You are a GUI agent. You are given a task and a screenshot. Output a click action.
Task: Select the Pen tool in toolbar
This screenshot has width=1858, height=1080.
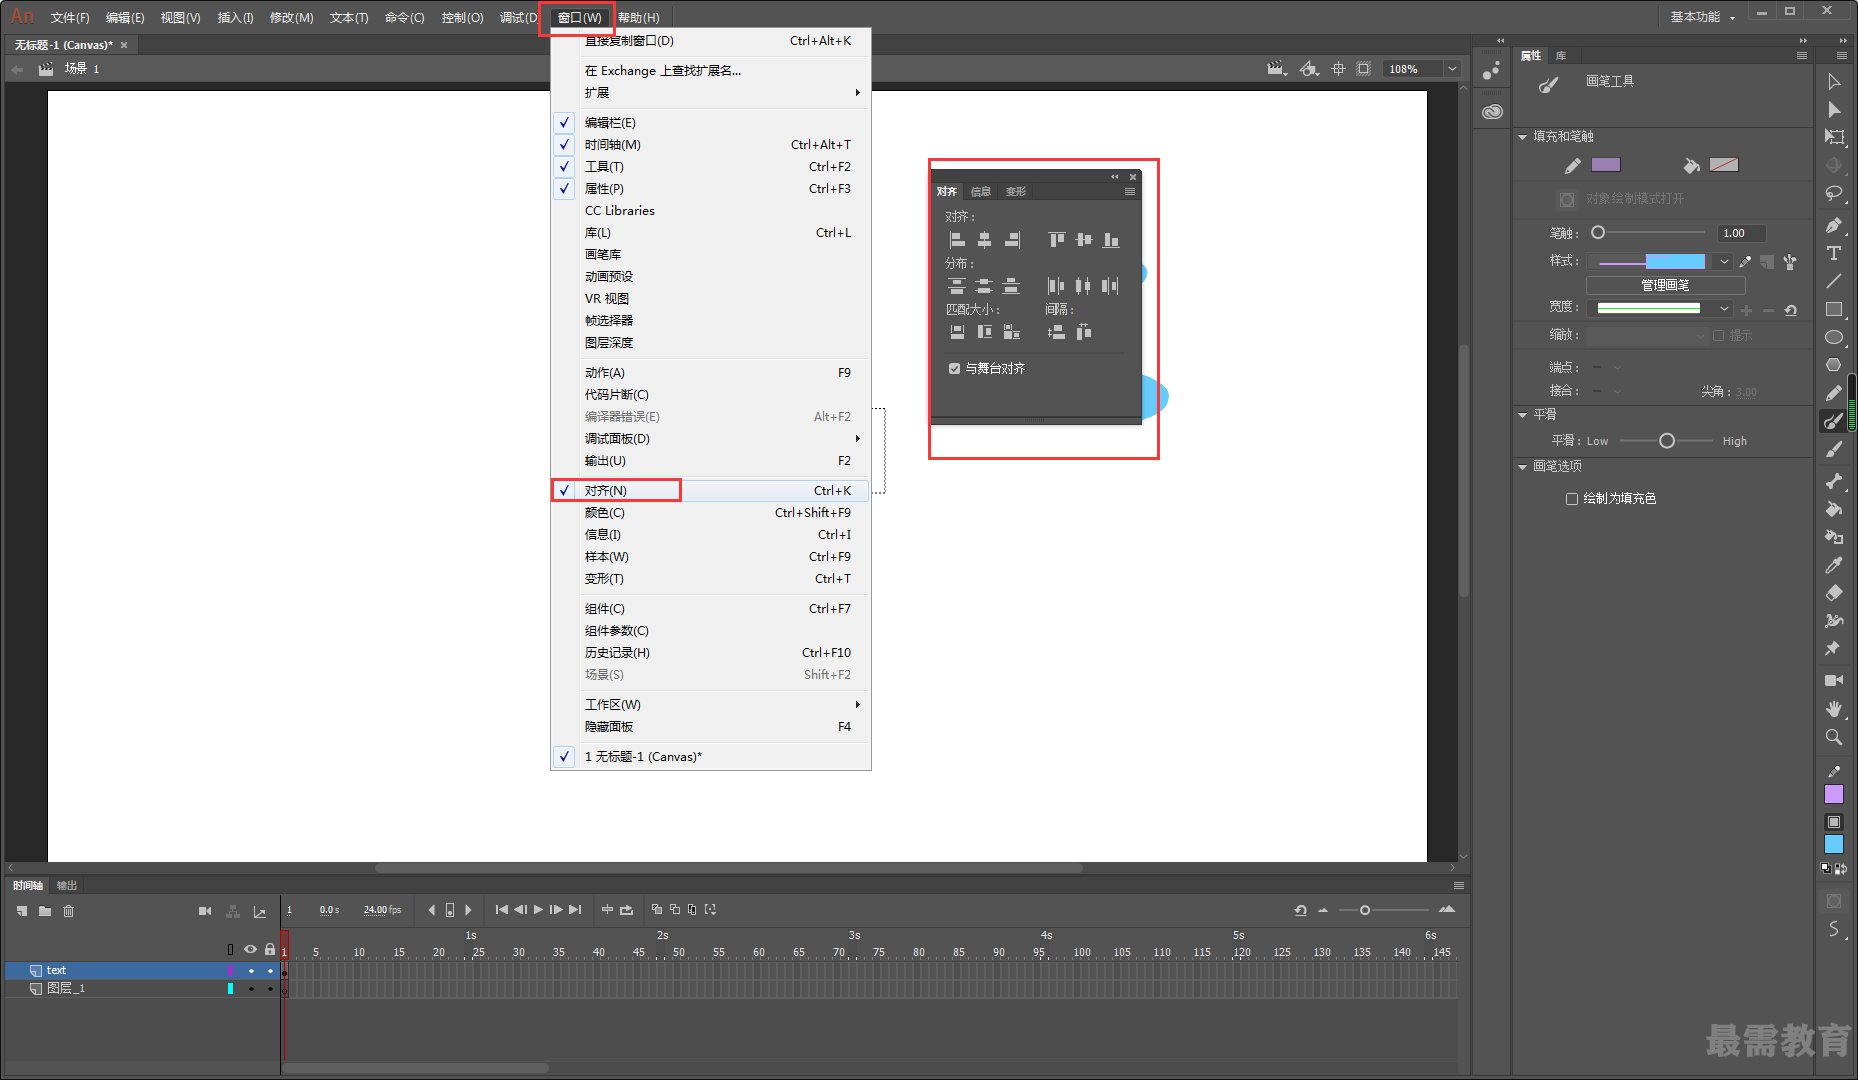coord(1834,225)
